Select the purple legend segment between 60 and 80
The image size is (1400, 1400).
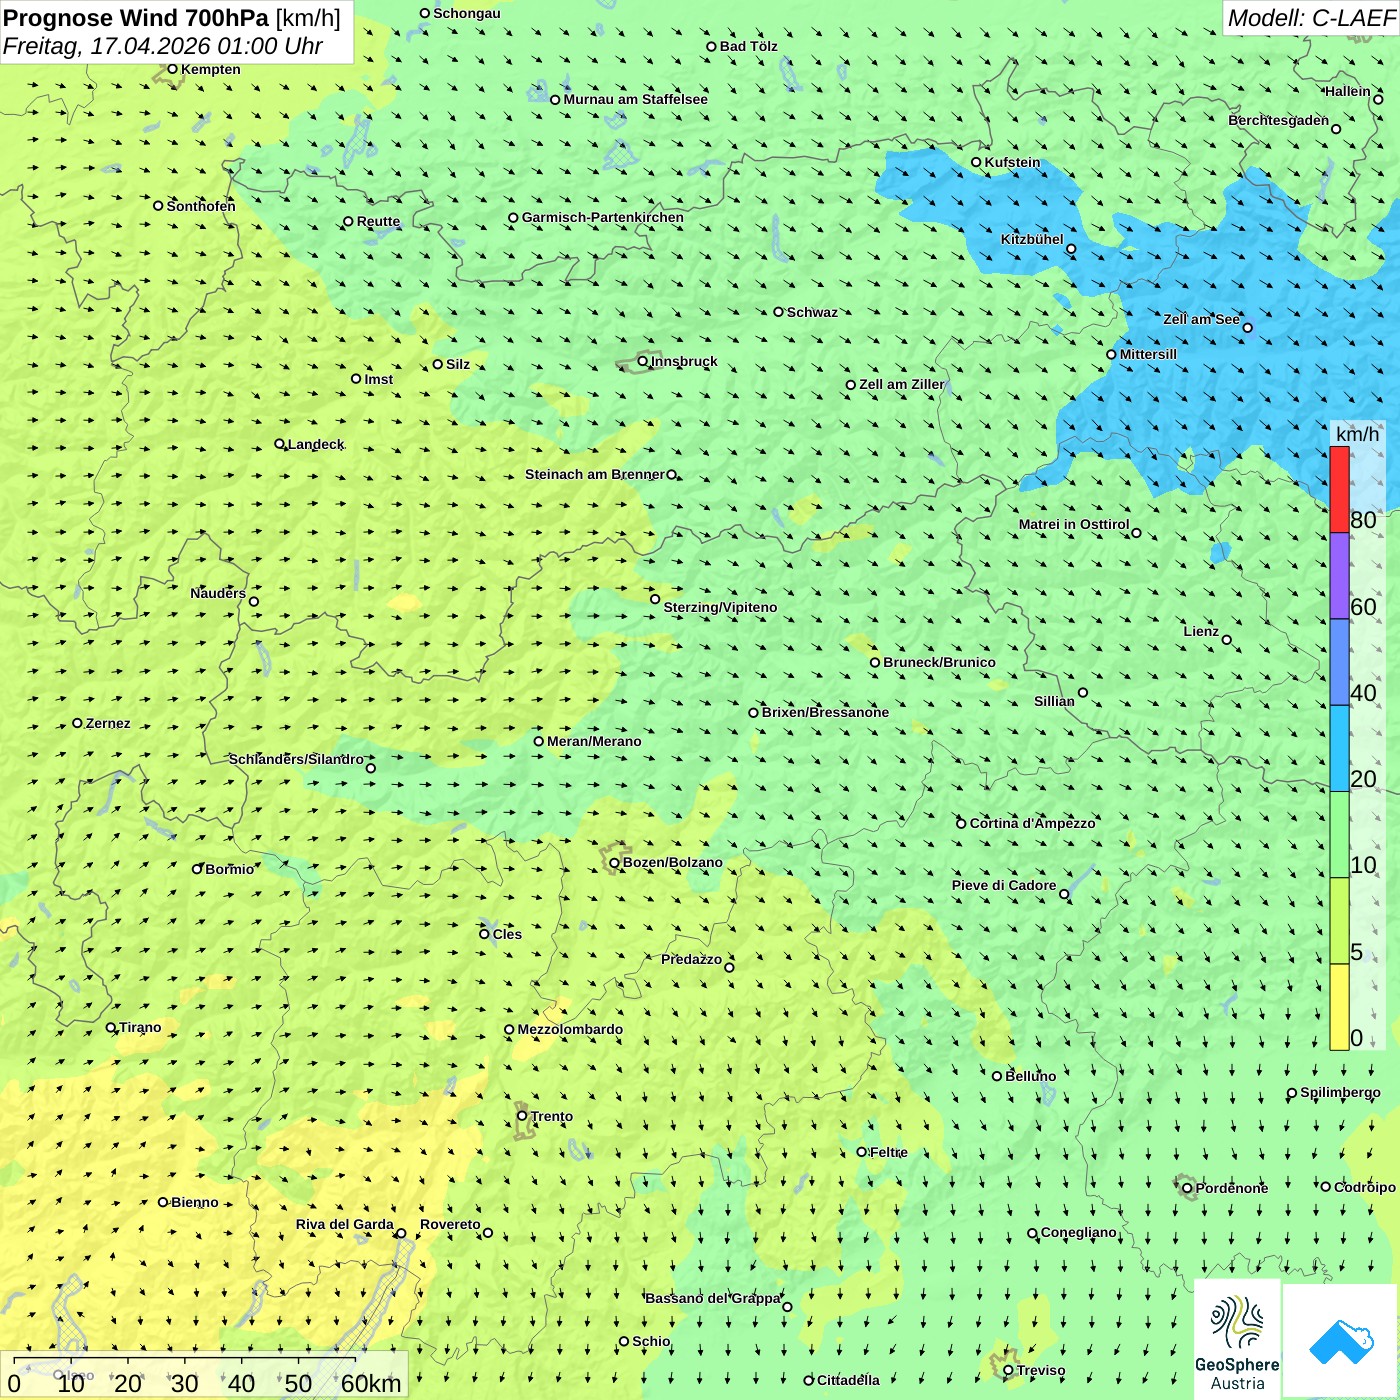(1339, 576)
